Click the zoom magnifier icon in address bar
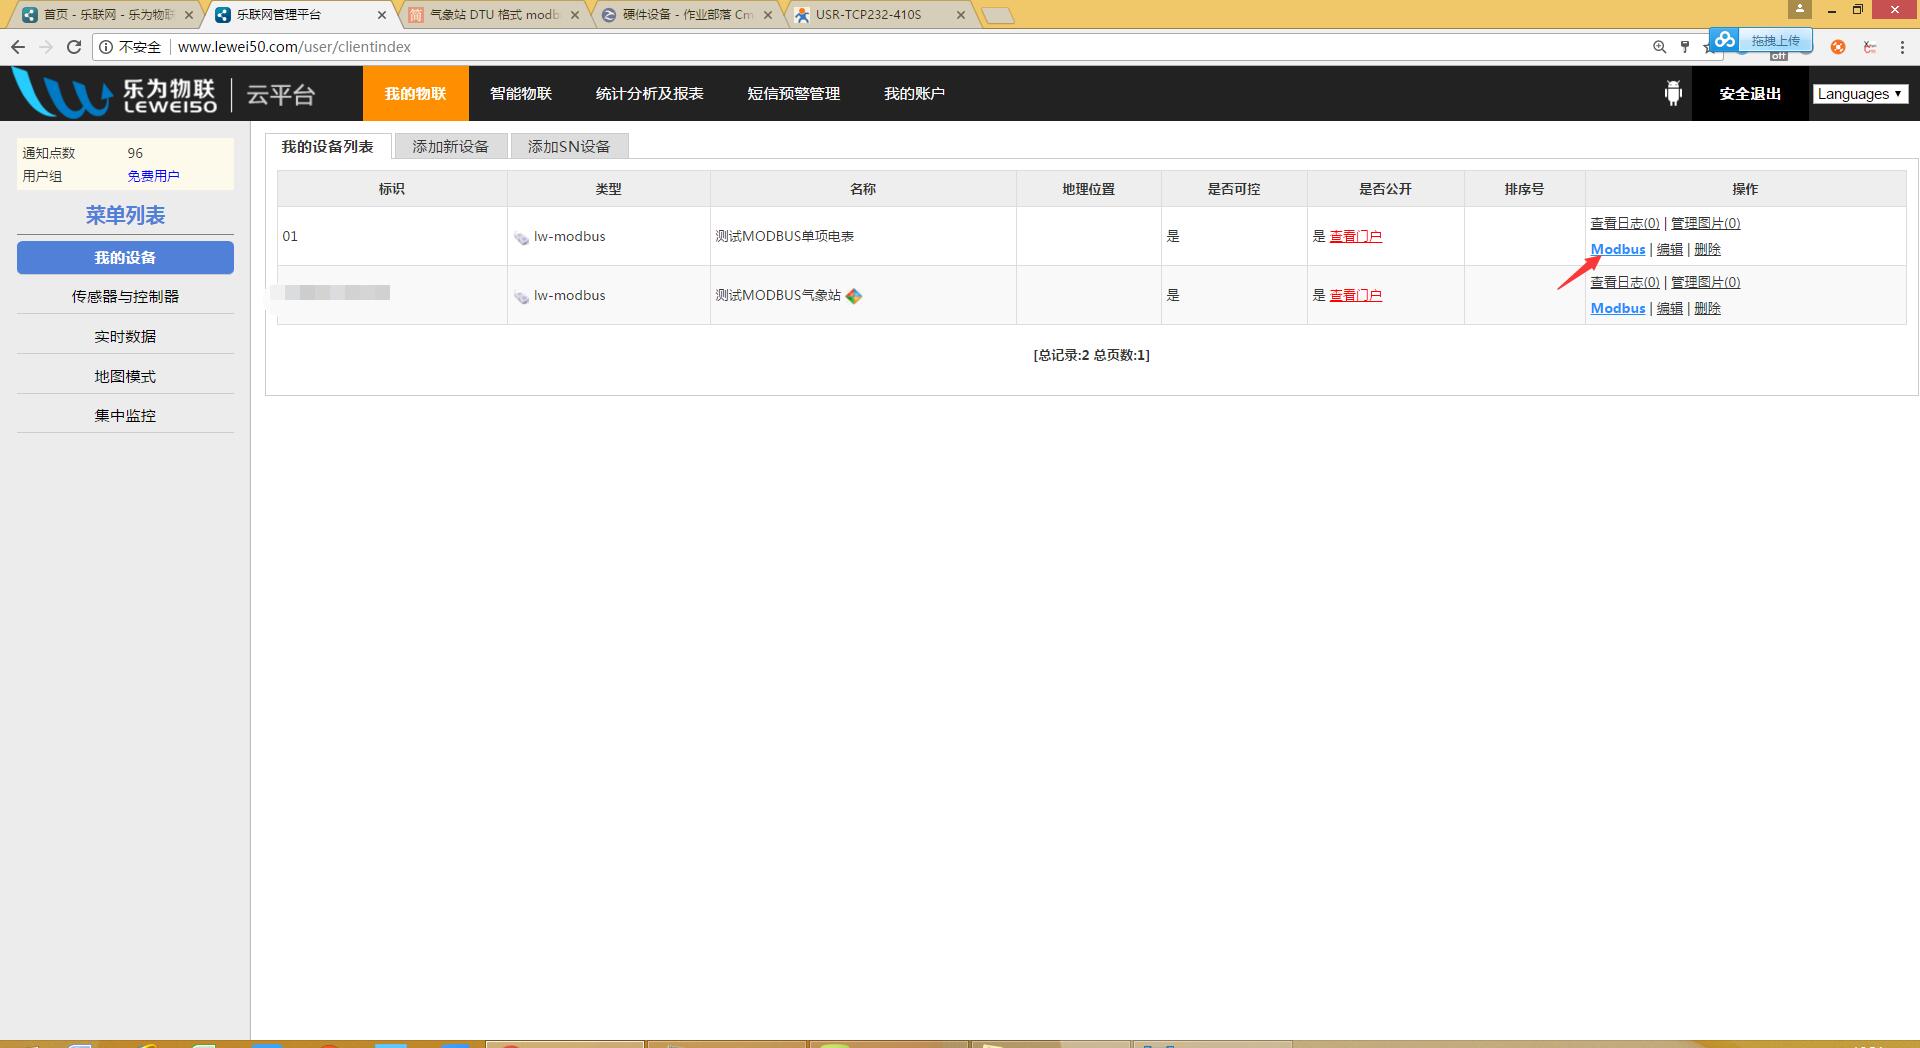The image size is (1920, 1048). tap(1660, 47)
